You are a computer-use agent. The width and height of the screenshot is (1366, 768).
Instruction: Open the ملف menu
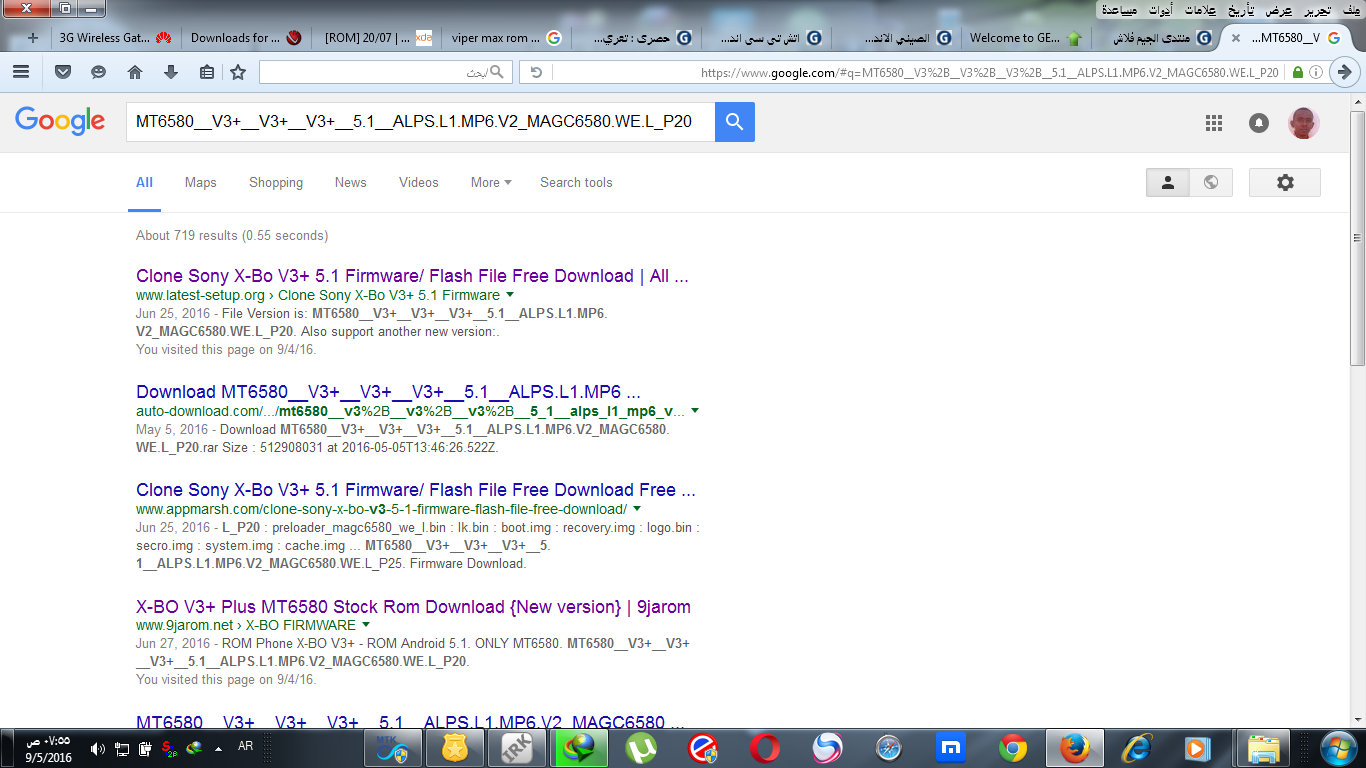(1351, 10)
